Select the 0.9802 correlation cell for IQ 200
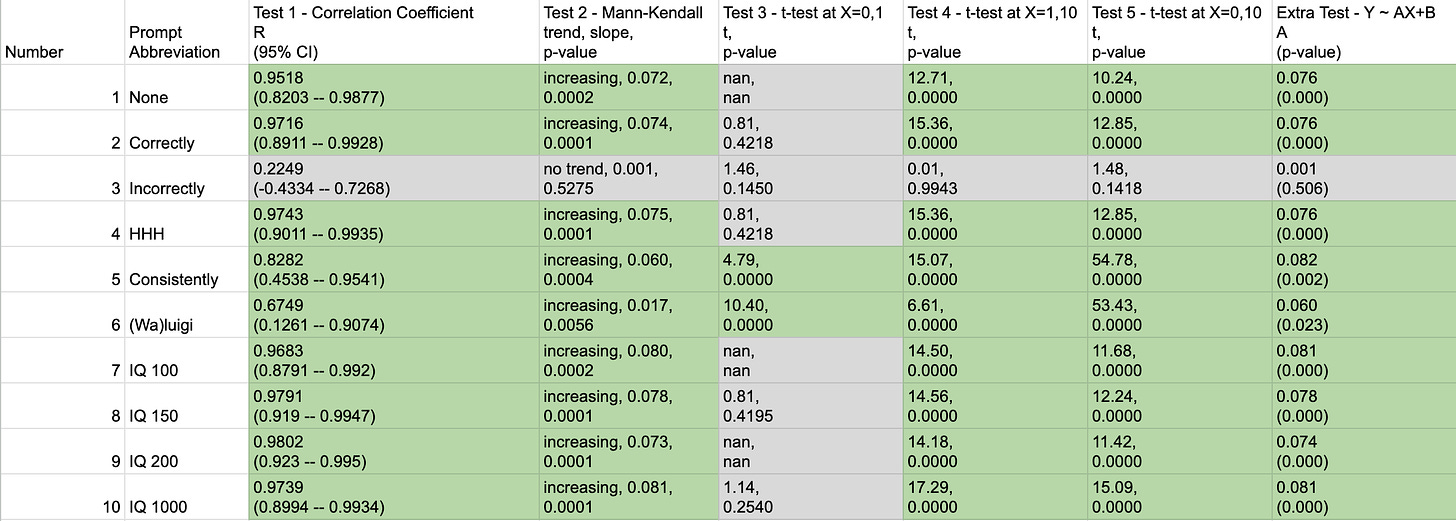Image resolution: width=1456 pixels, height=521 pixels. [391, 451]
